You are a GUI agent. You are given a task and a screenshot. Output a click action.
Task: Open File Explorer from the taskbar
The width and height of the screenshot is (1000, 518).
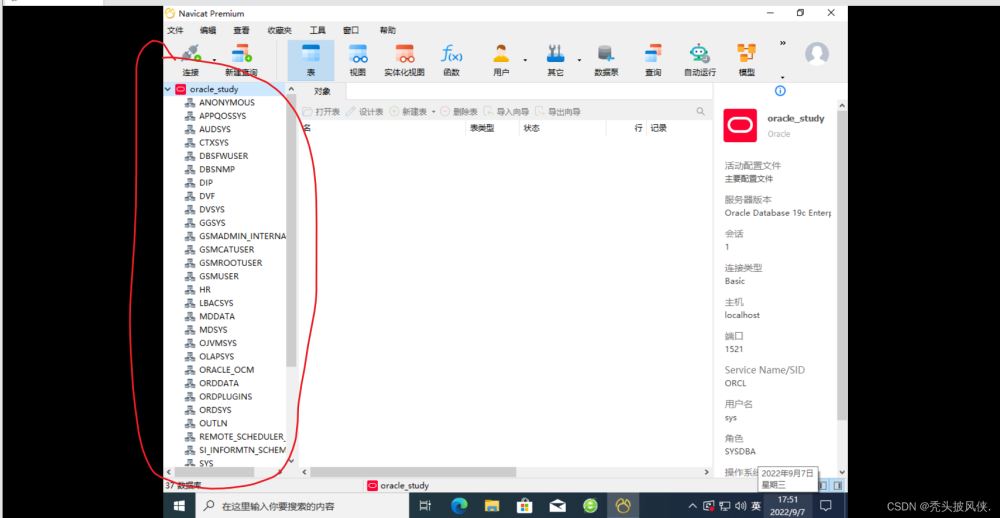pos(492,506)
